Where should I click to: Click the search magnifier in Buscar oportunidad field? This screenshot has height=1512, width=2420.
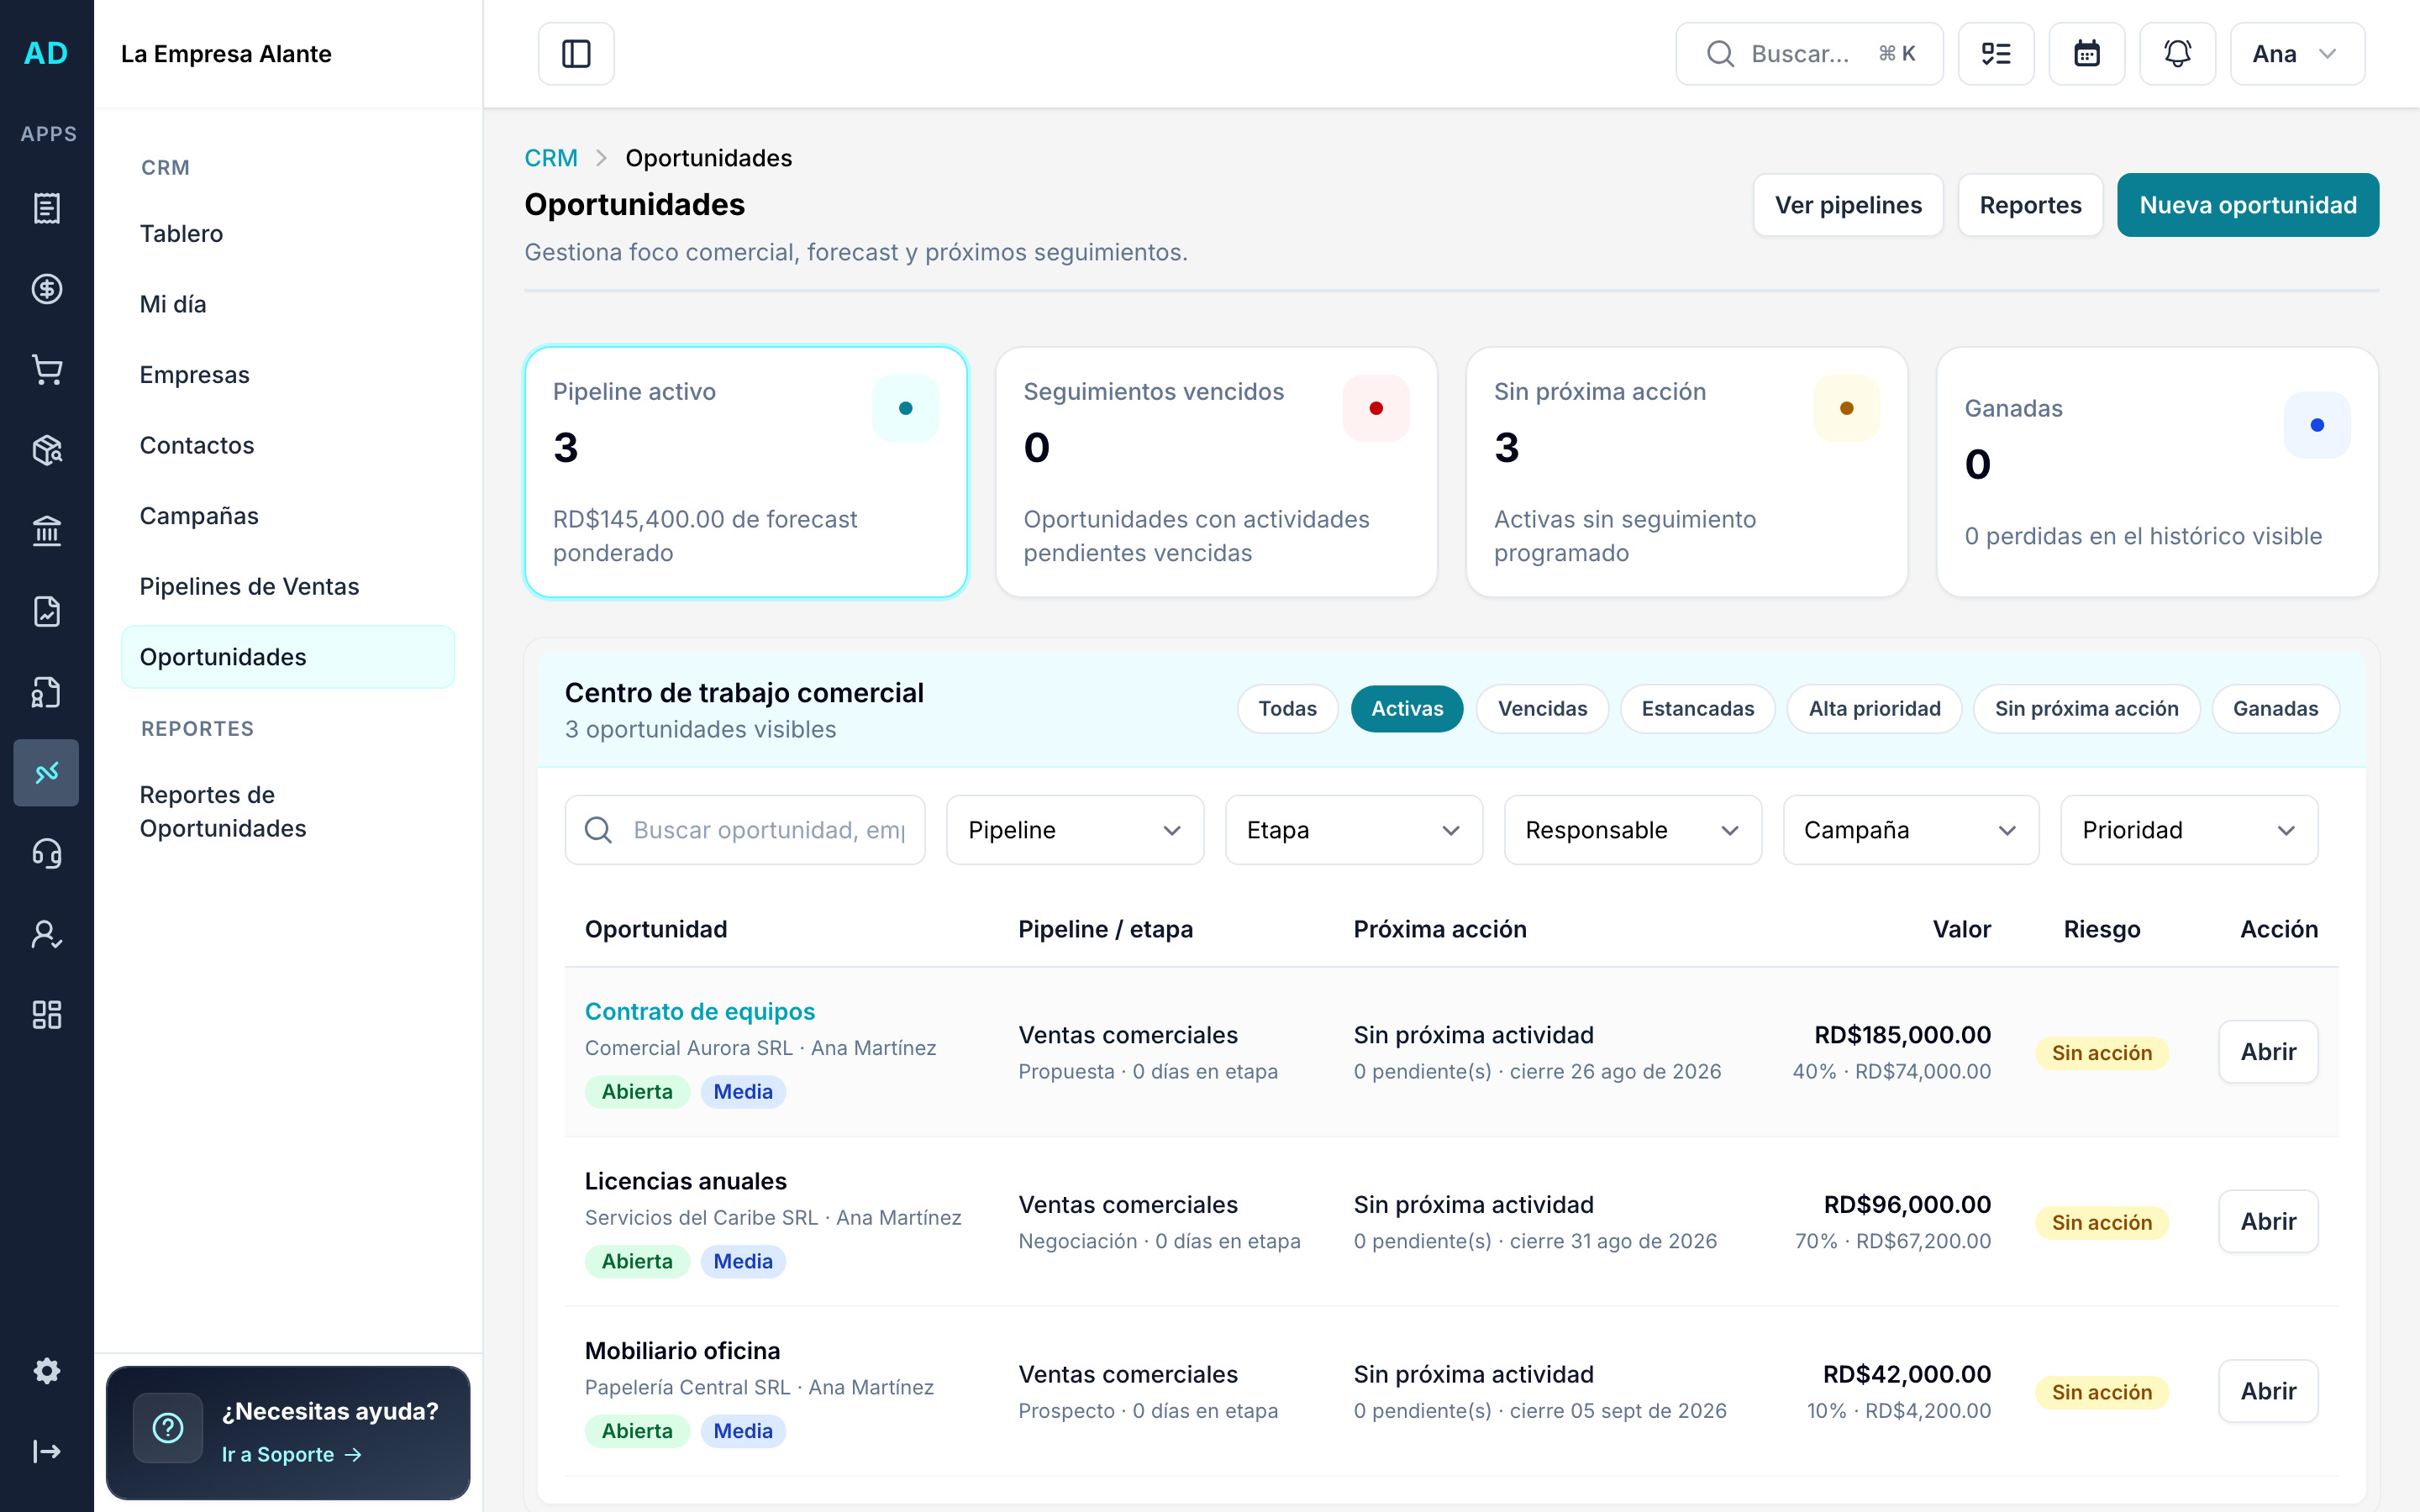[x=598, y=830]
